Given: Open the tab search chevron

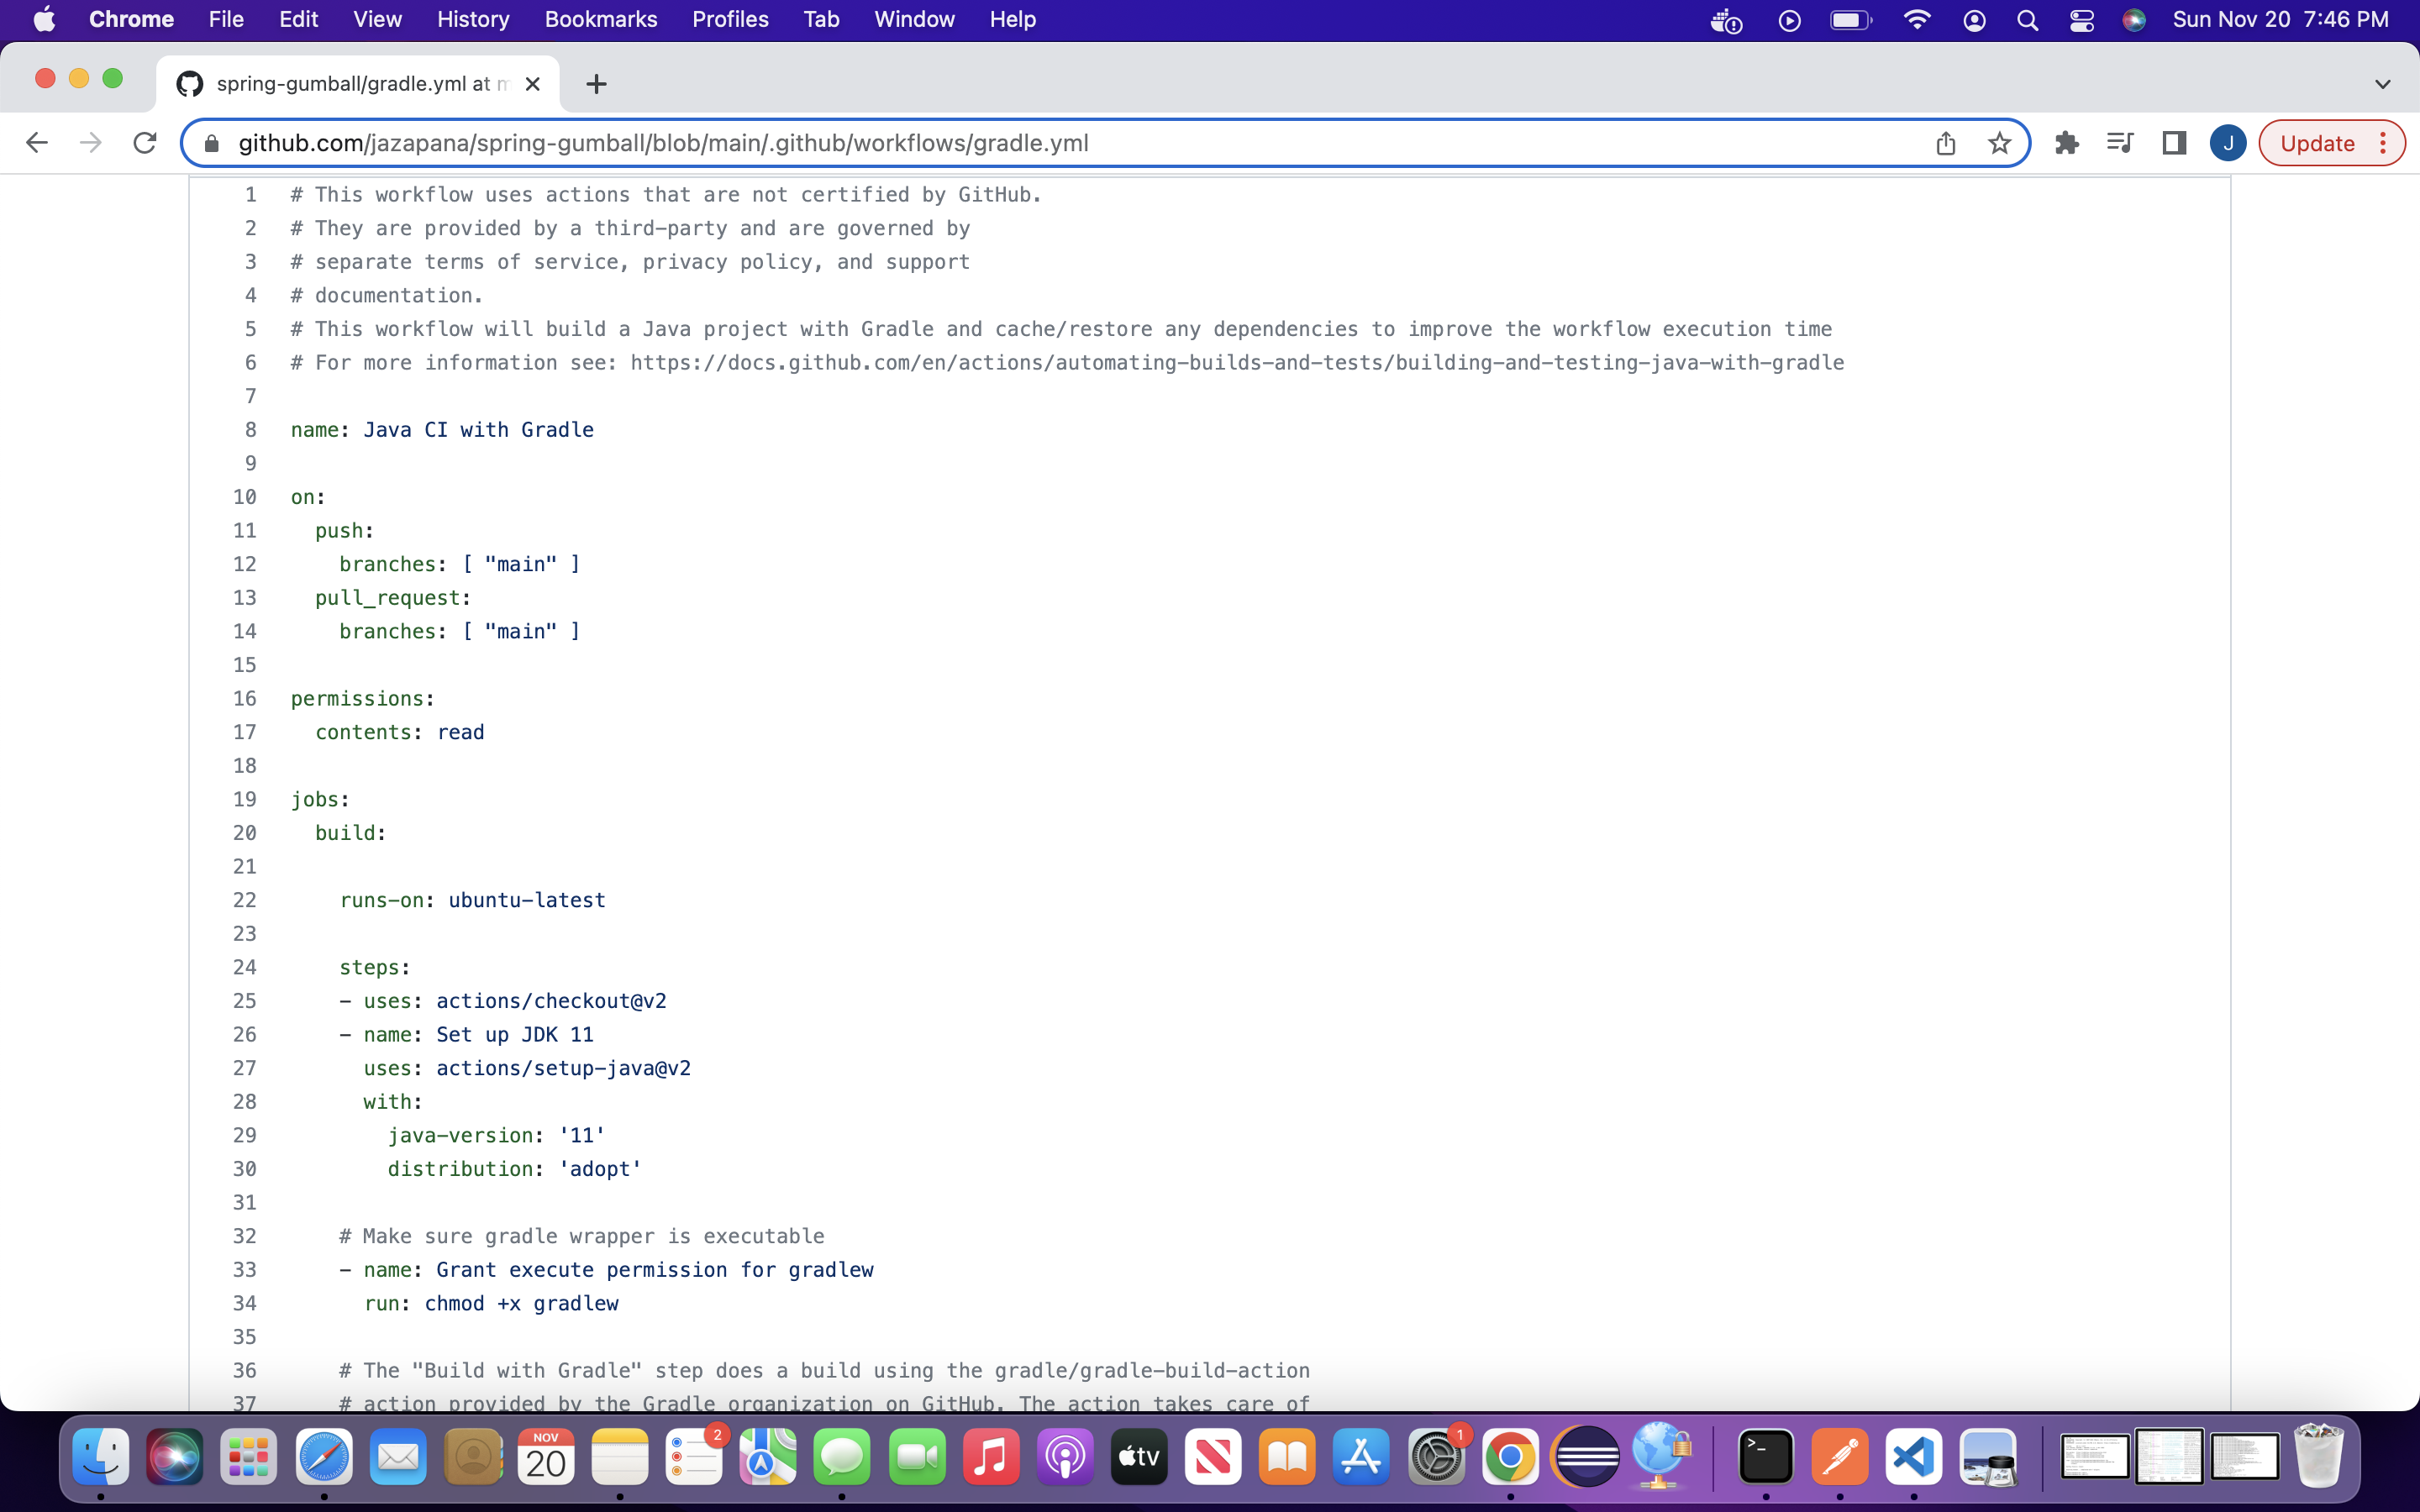Looking at the screenshot, I should [x=2383, y=84].
